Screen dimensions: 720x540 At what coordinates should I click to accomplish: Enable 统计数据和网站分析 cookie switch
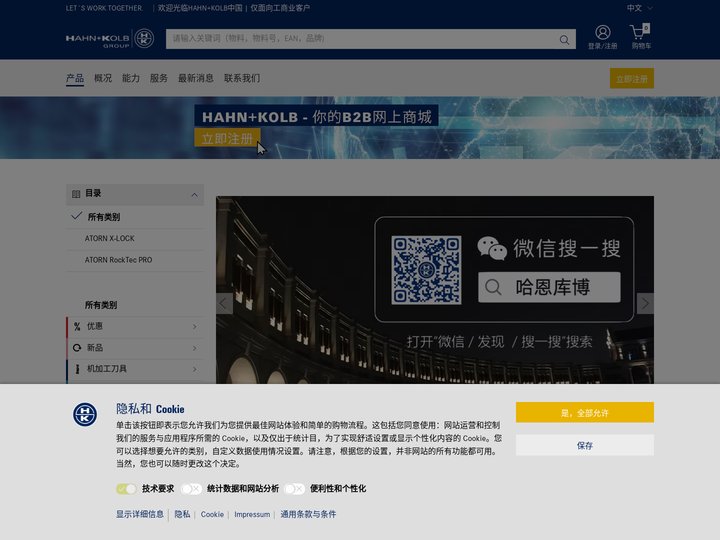tap(191, 489)
